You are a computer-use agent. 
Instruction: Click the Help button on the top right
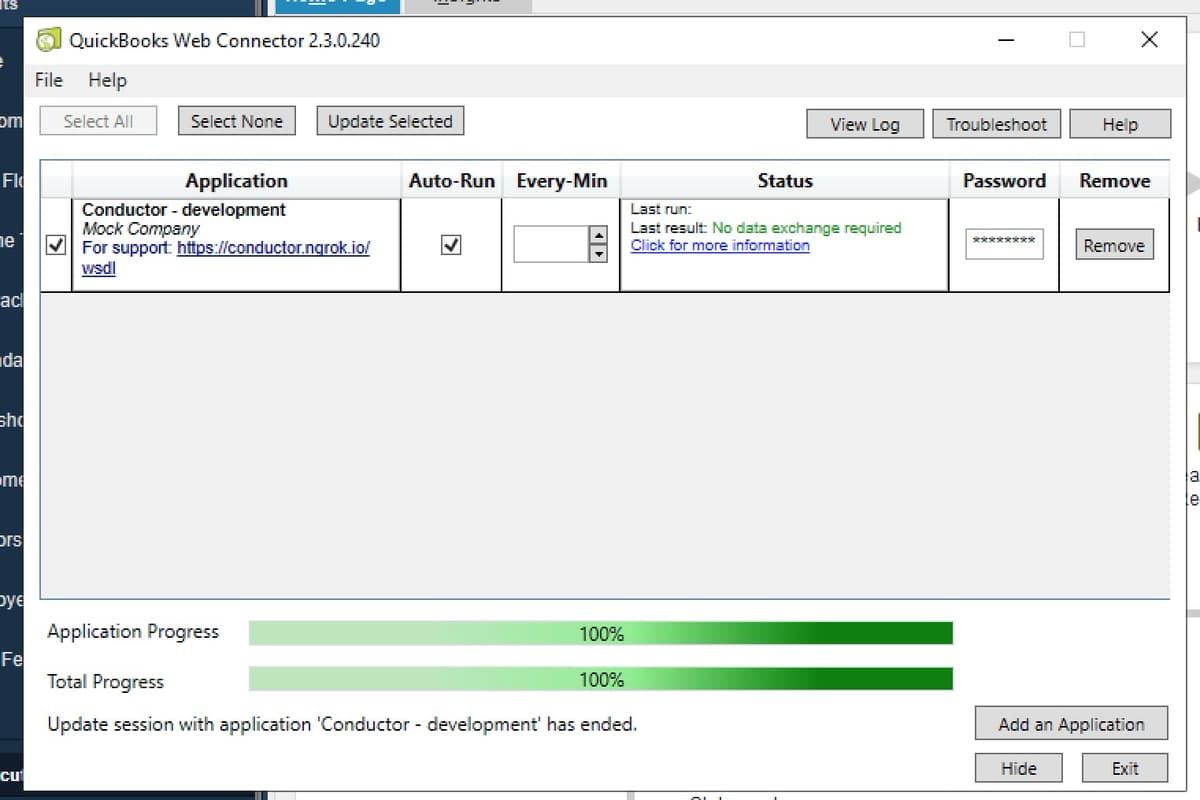pyautogui.click(x=1120, y=124)
